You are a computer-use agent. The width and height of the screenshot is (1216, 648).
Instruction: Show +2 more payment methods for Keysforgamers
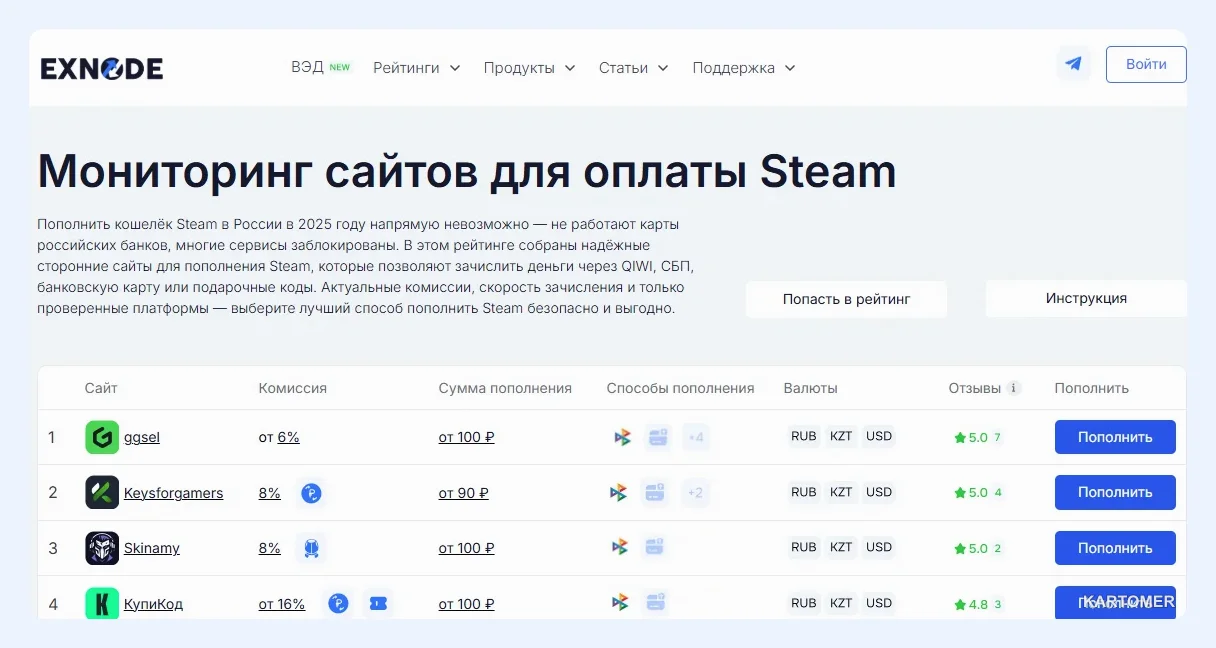[x=696, y=492]
